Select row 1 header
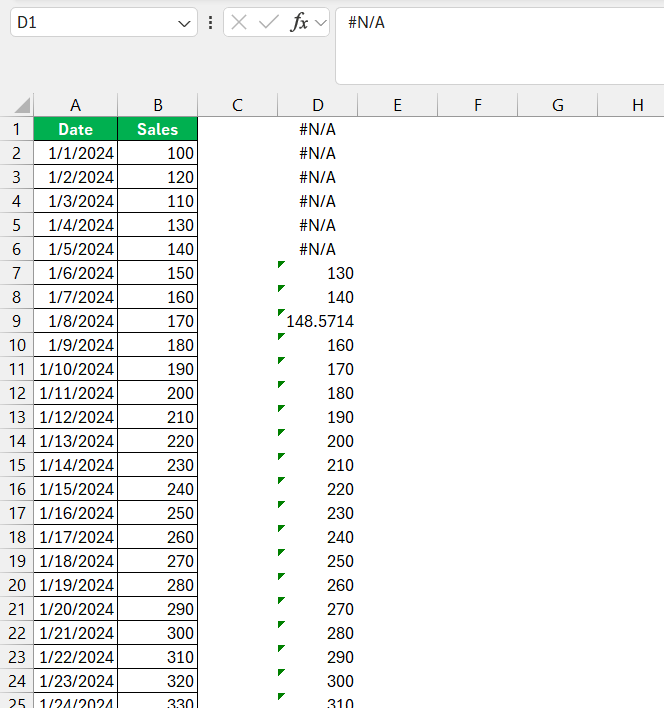 pos(17,129)
